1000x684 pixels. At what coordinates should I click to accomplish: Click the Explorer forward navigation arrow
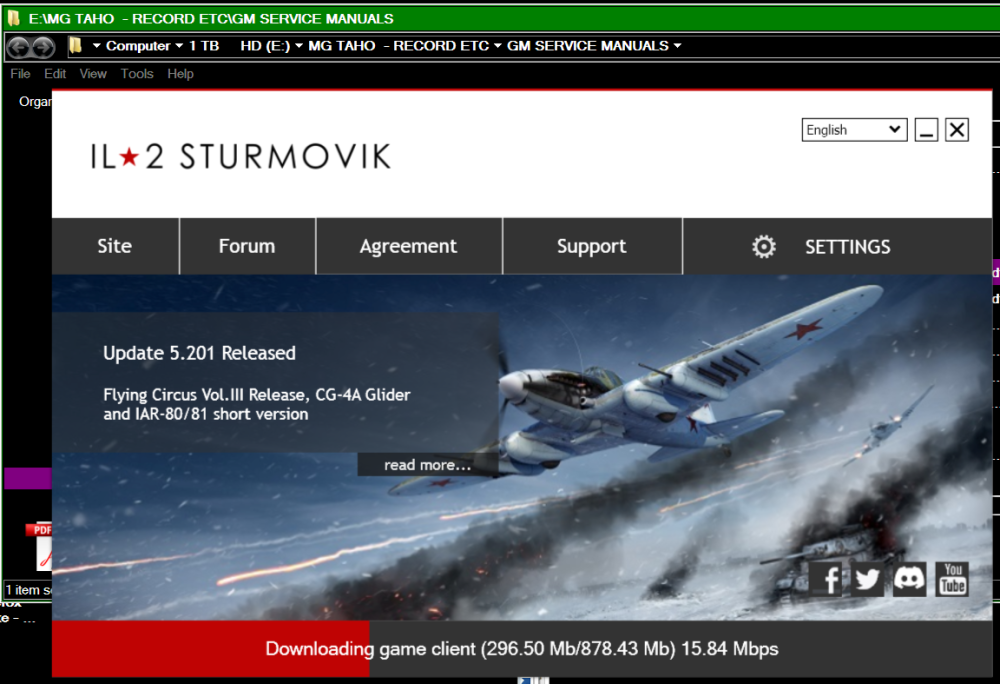[x=43, y=46]
